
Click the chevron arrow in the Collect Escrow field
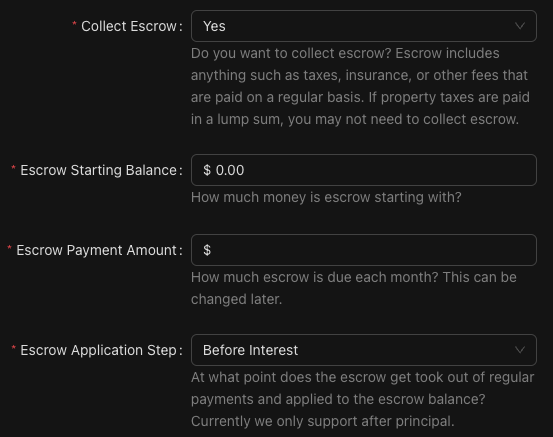pos(519,26)
